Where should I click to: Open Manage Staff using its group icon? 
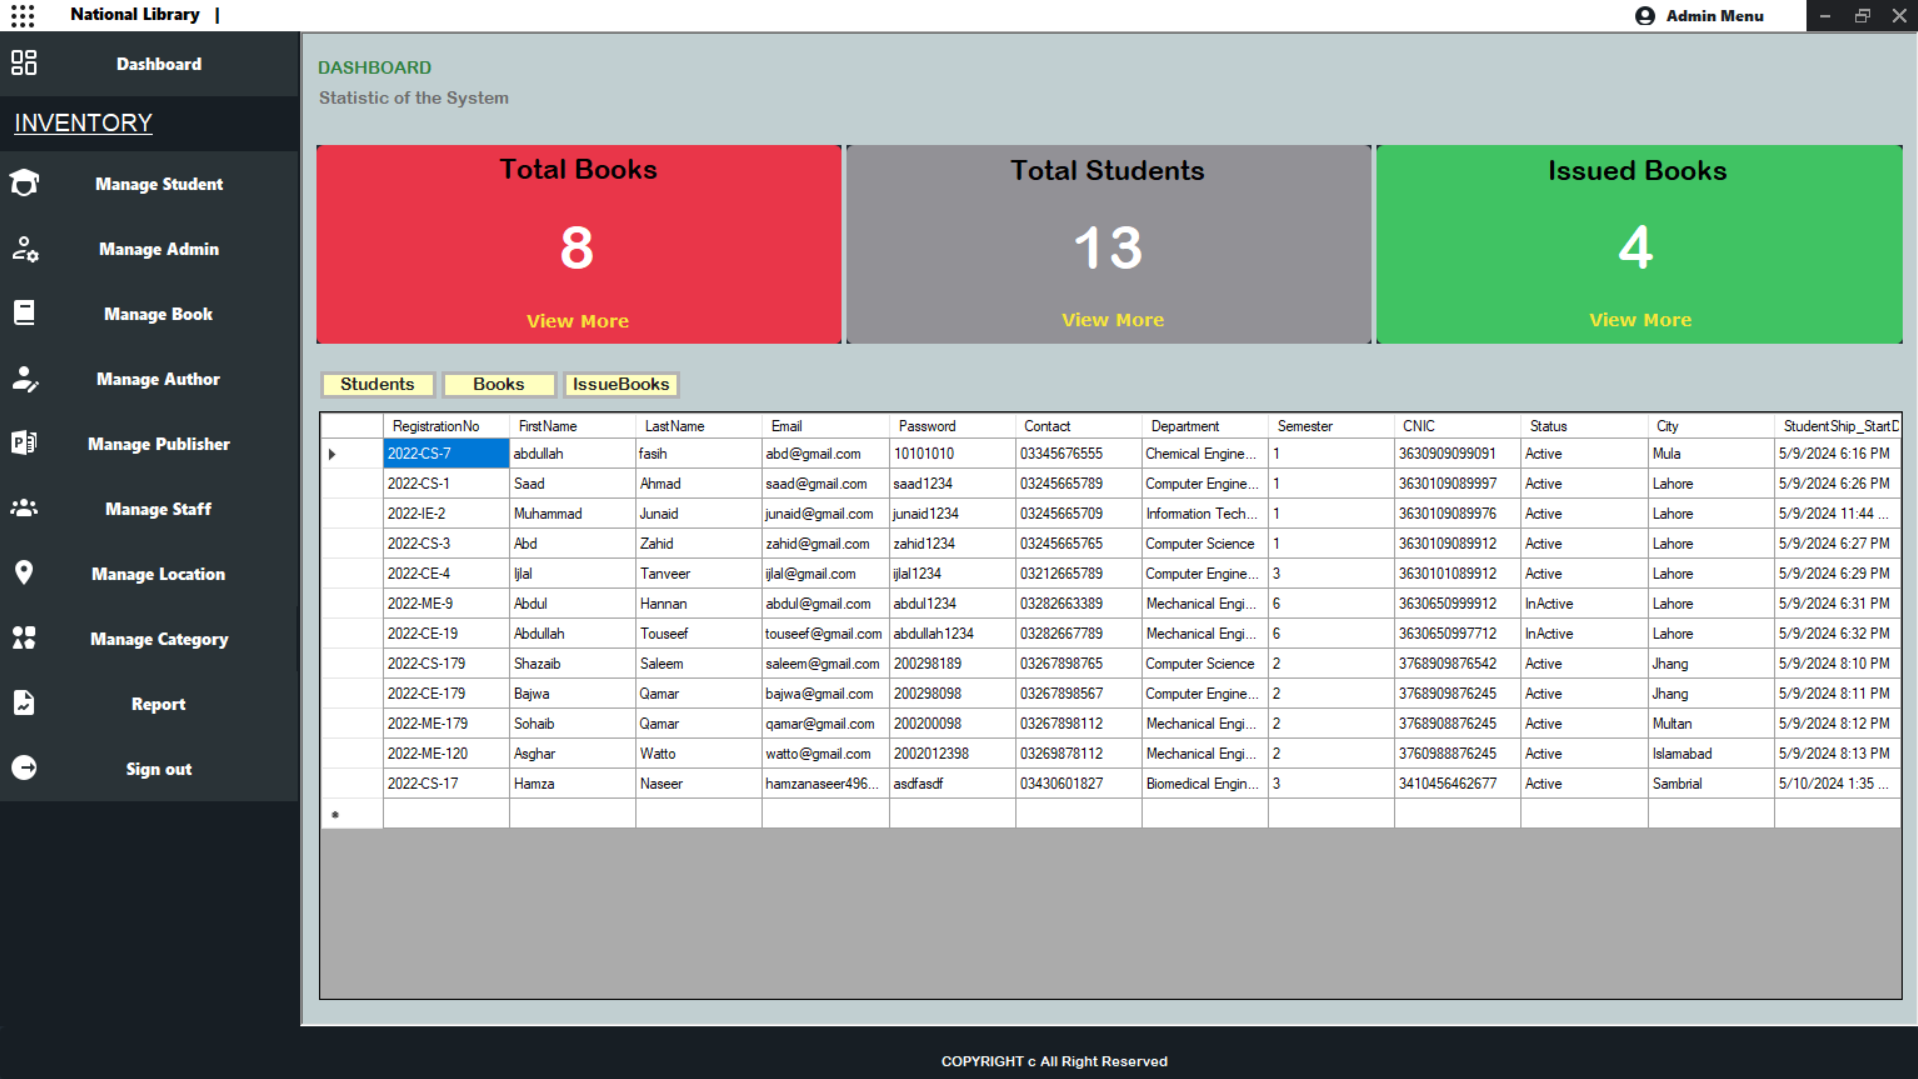24,508
